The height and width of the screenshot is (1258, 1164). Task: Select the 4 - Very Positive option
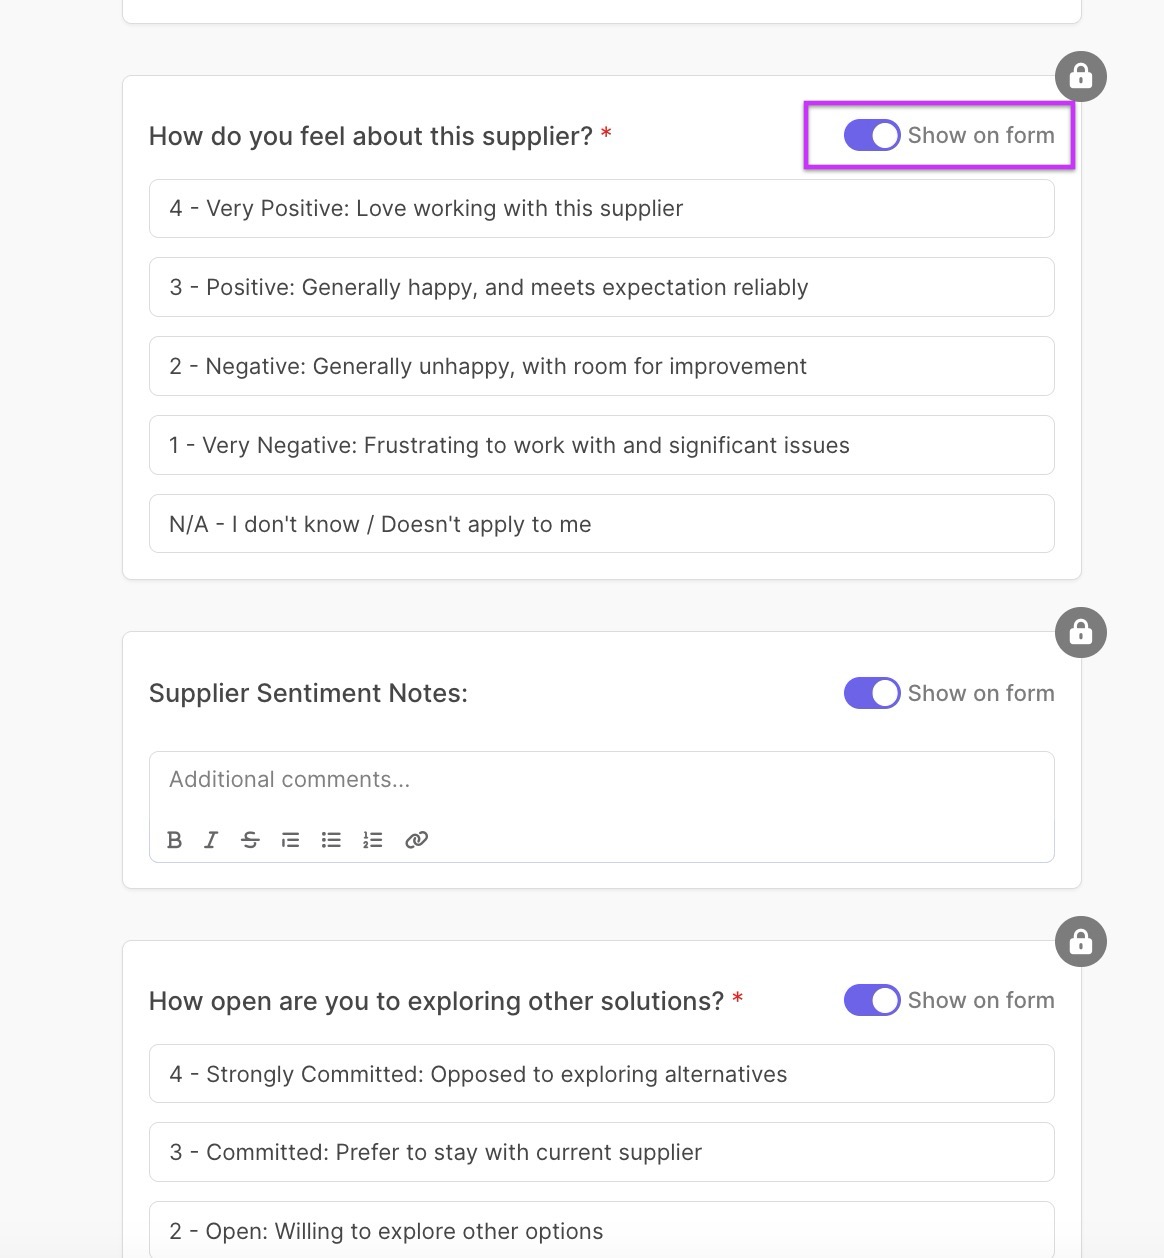(x=601, y=209)
